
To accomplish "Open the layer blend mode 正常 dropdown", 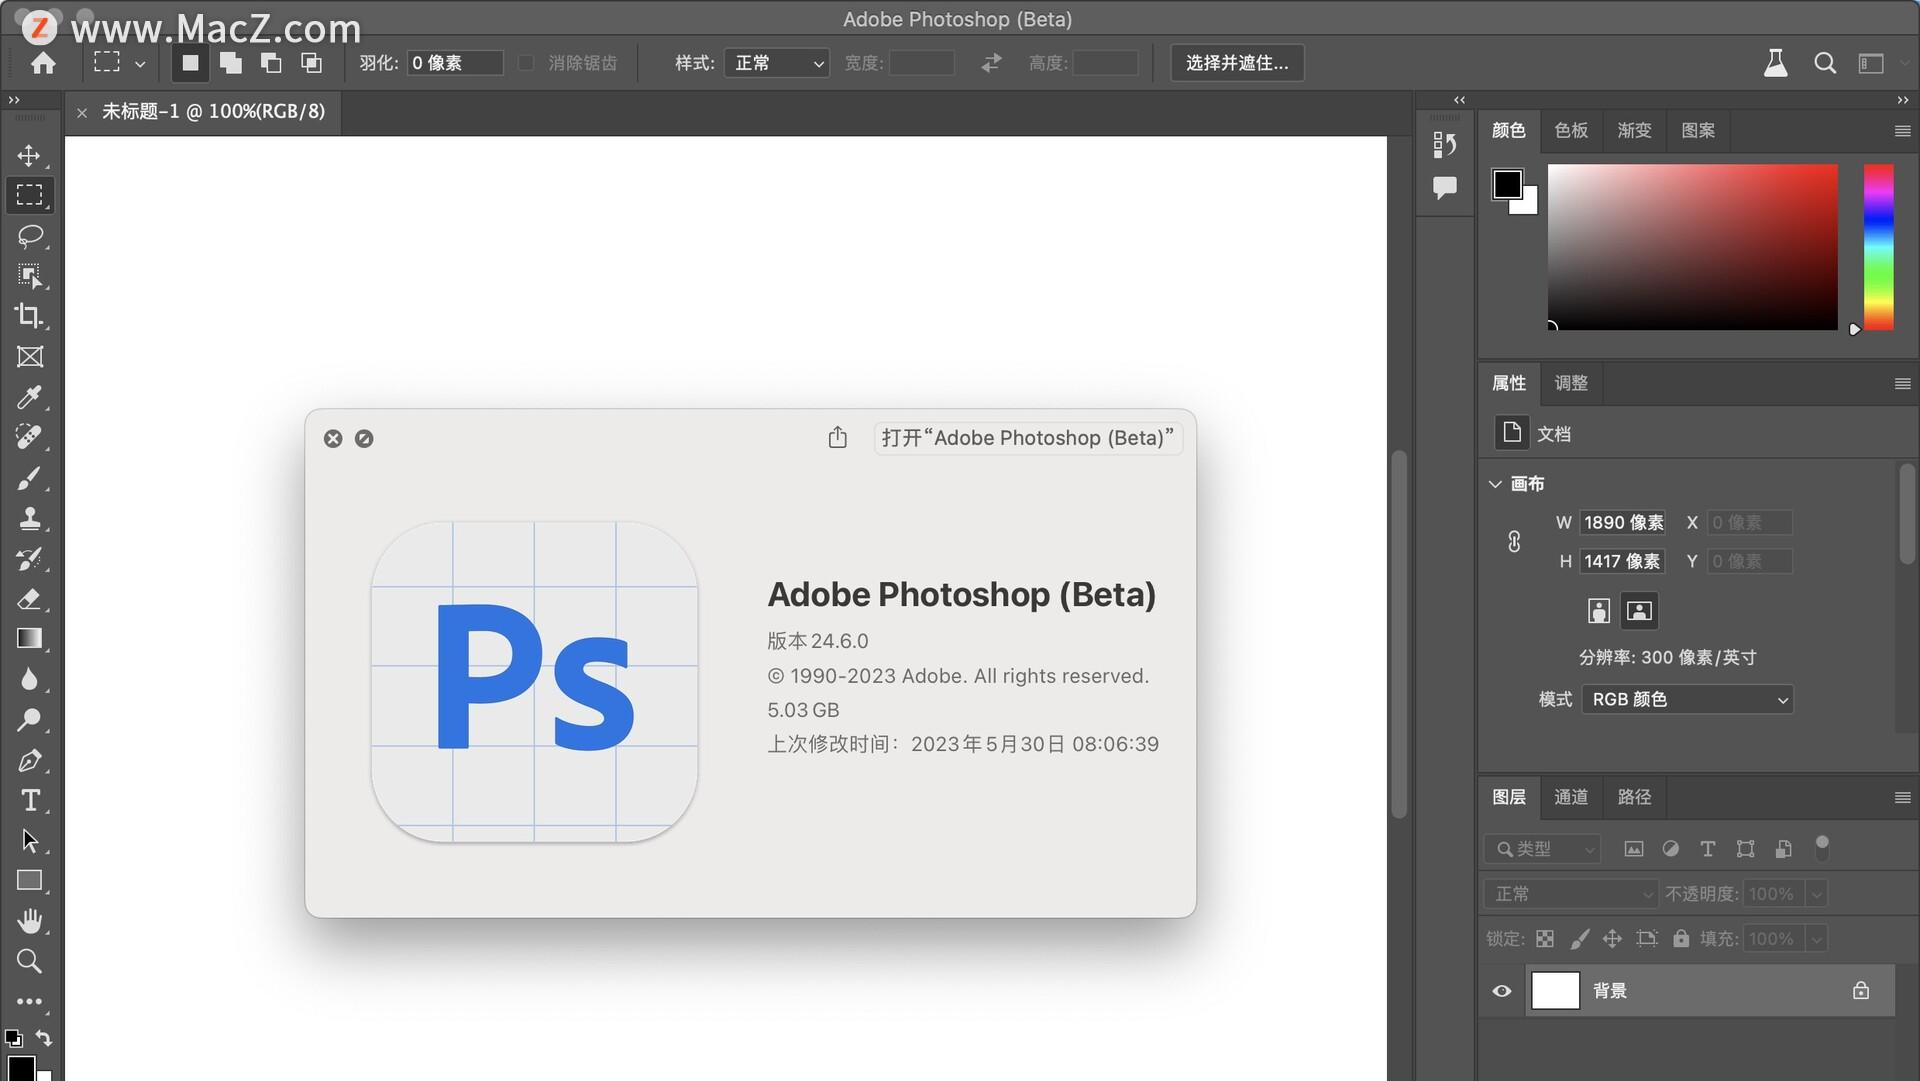I will pyautogui.click(x=1571, y=894).
